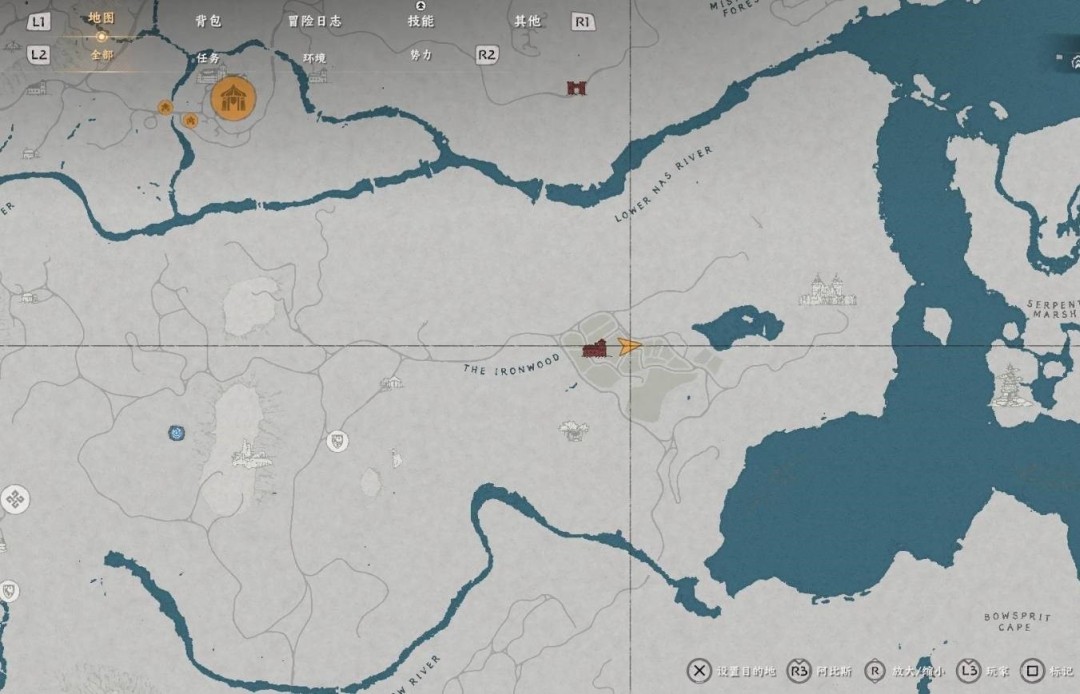
Task: Click the 标记 marker prompt
Action: coord(1061,671)
